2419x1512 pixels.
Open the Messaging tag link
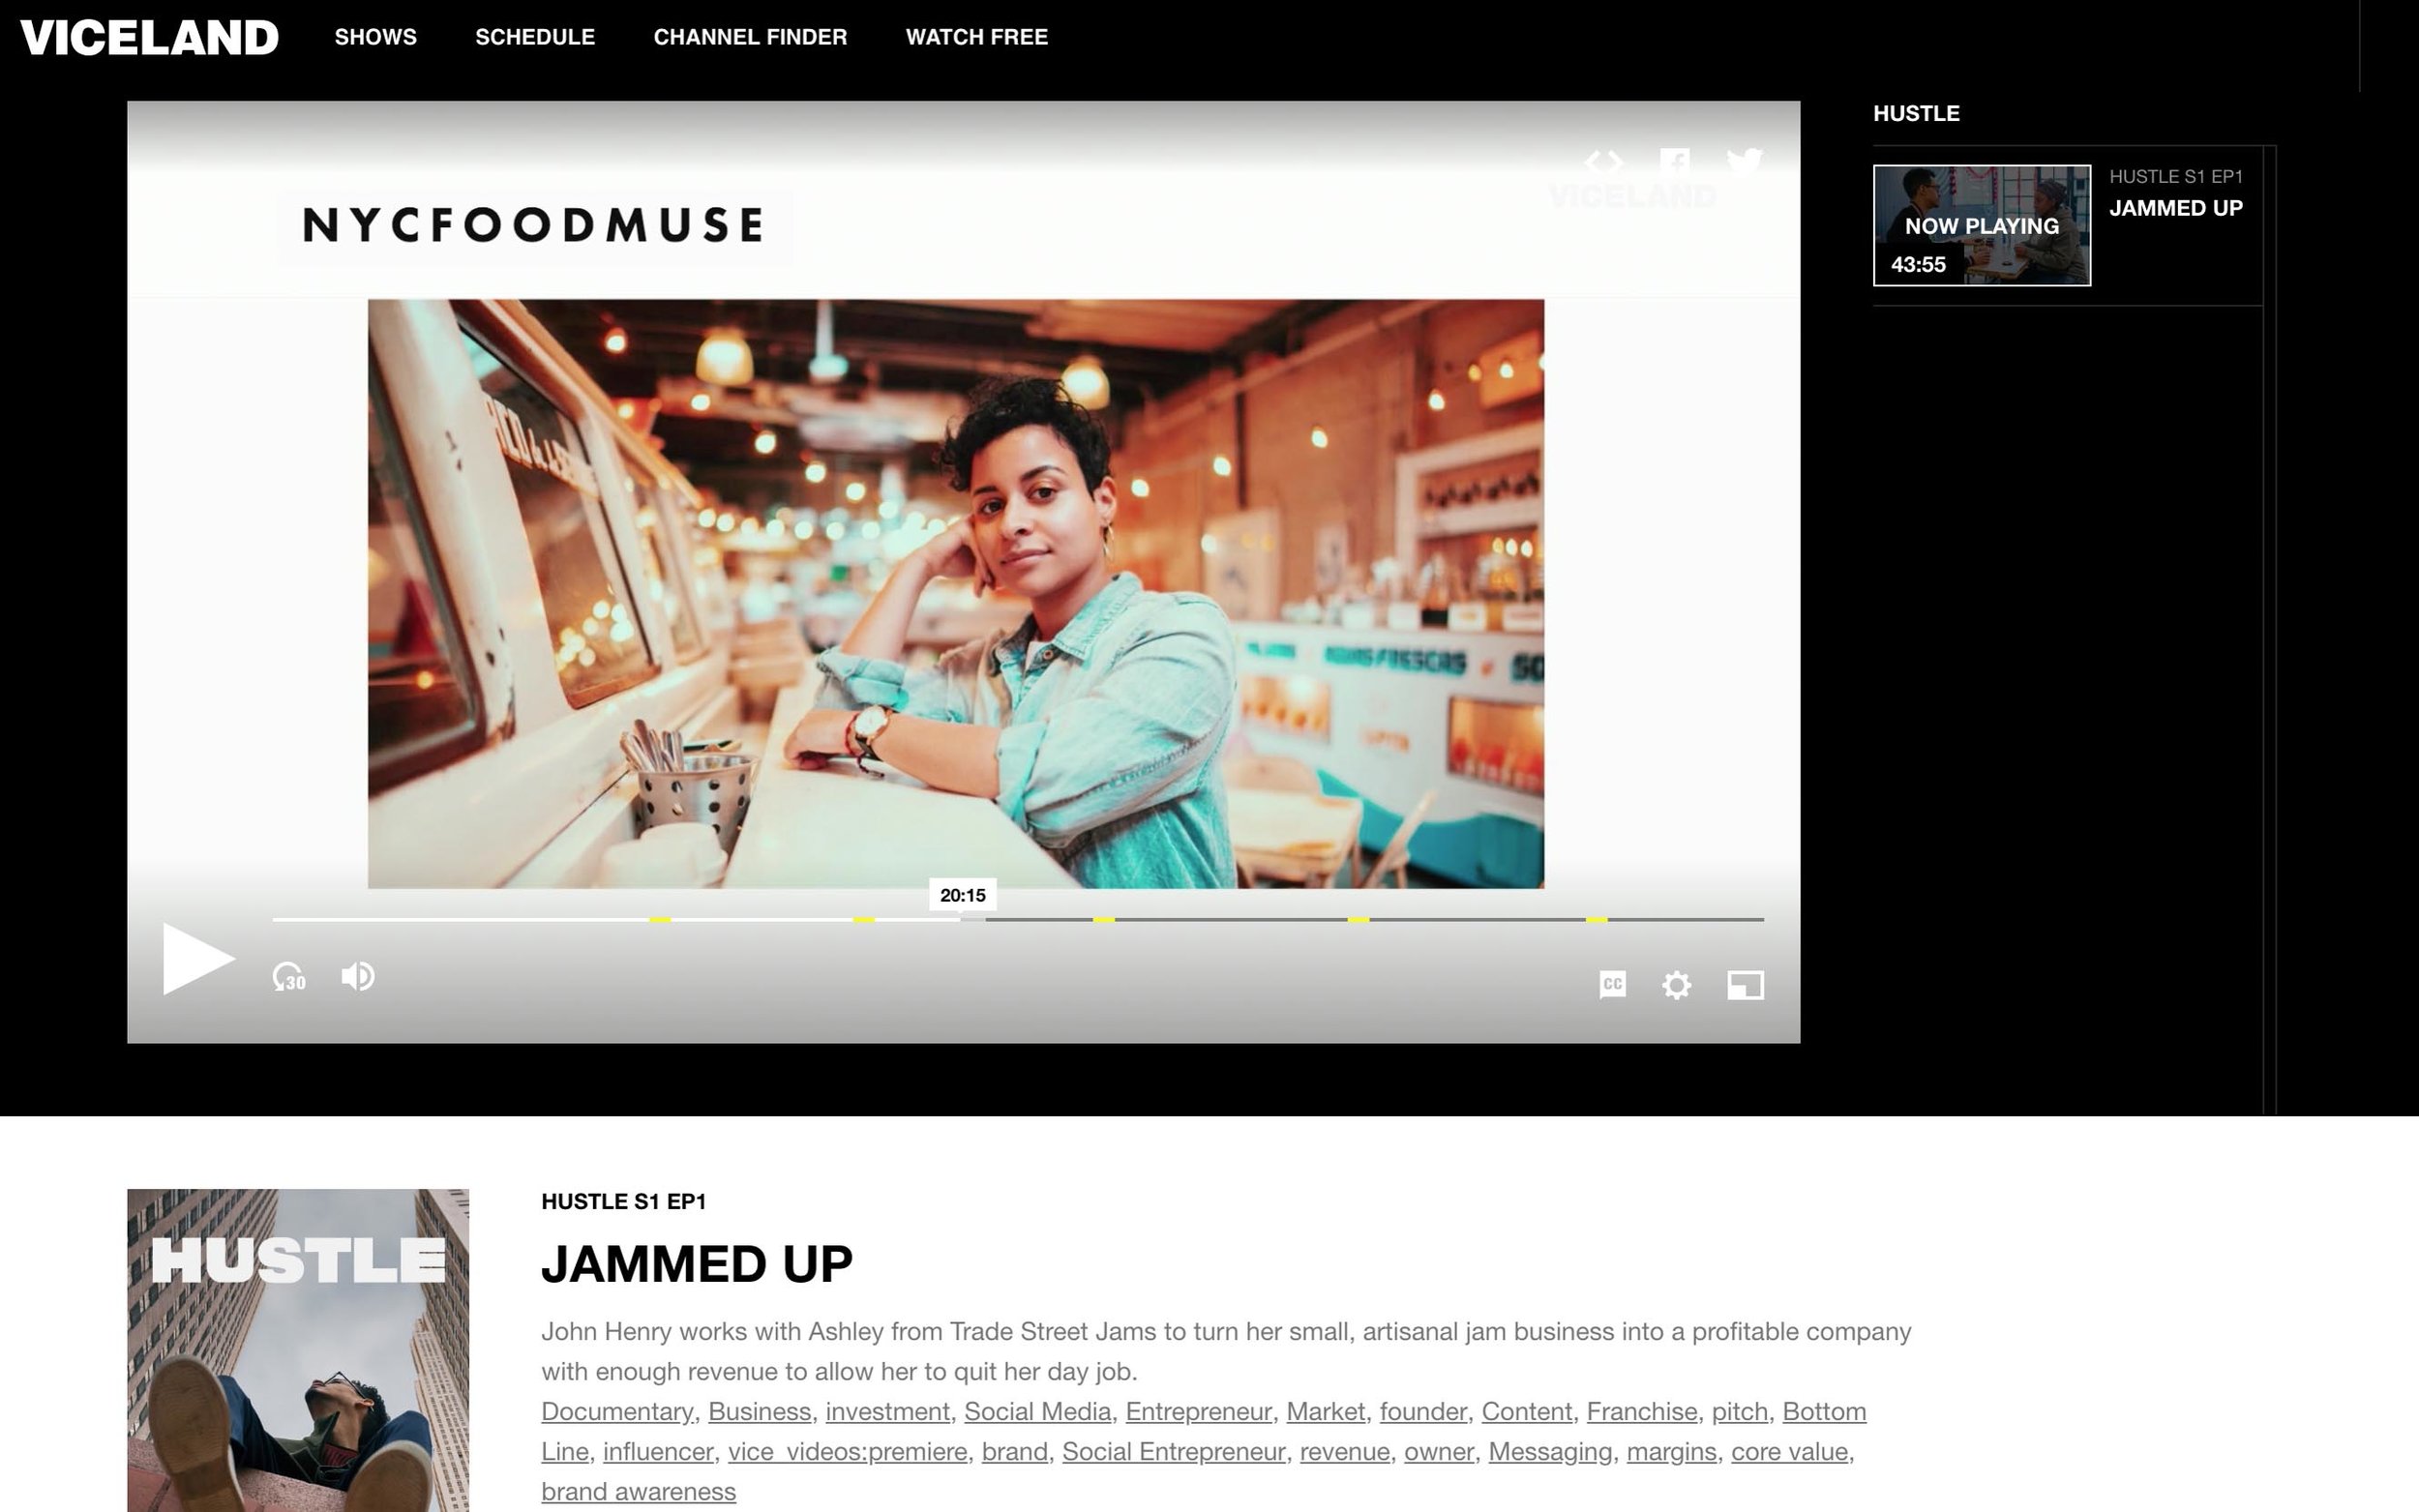(x=1550, y=1451)
